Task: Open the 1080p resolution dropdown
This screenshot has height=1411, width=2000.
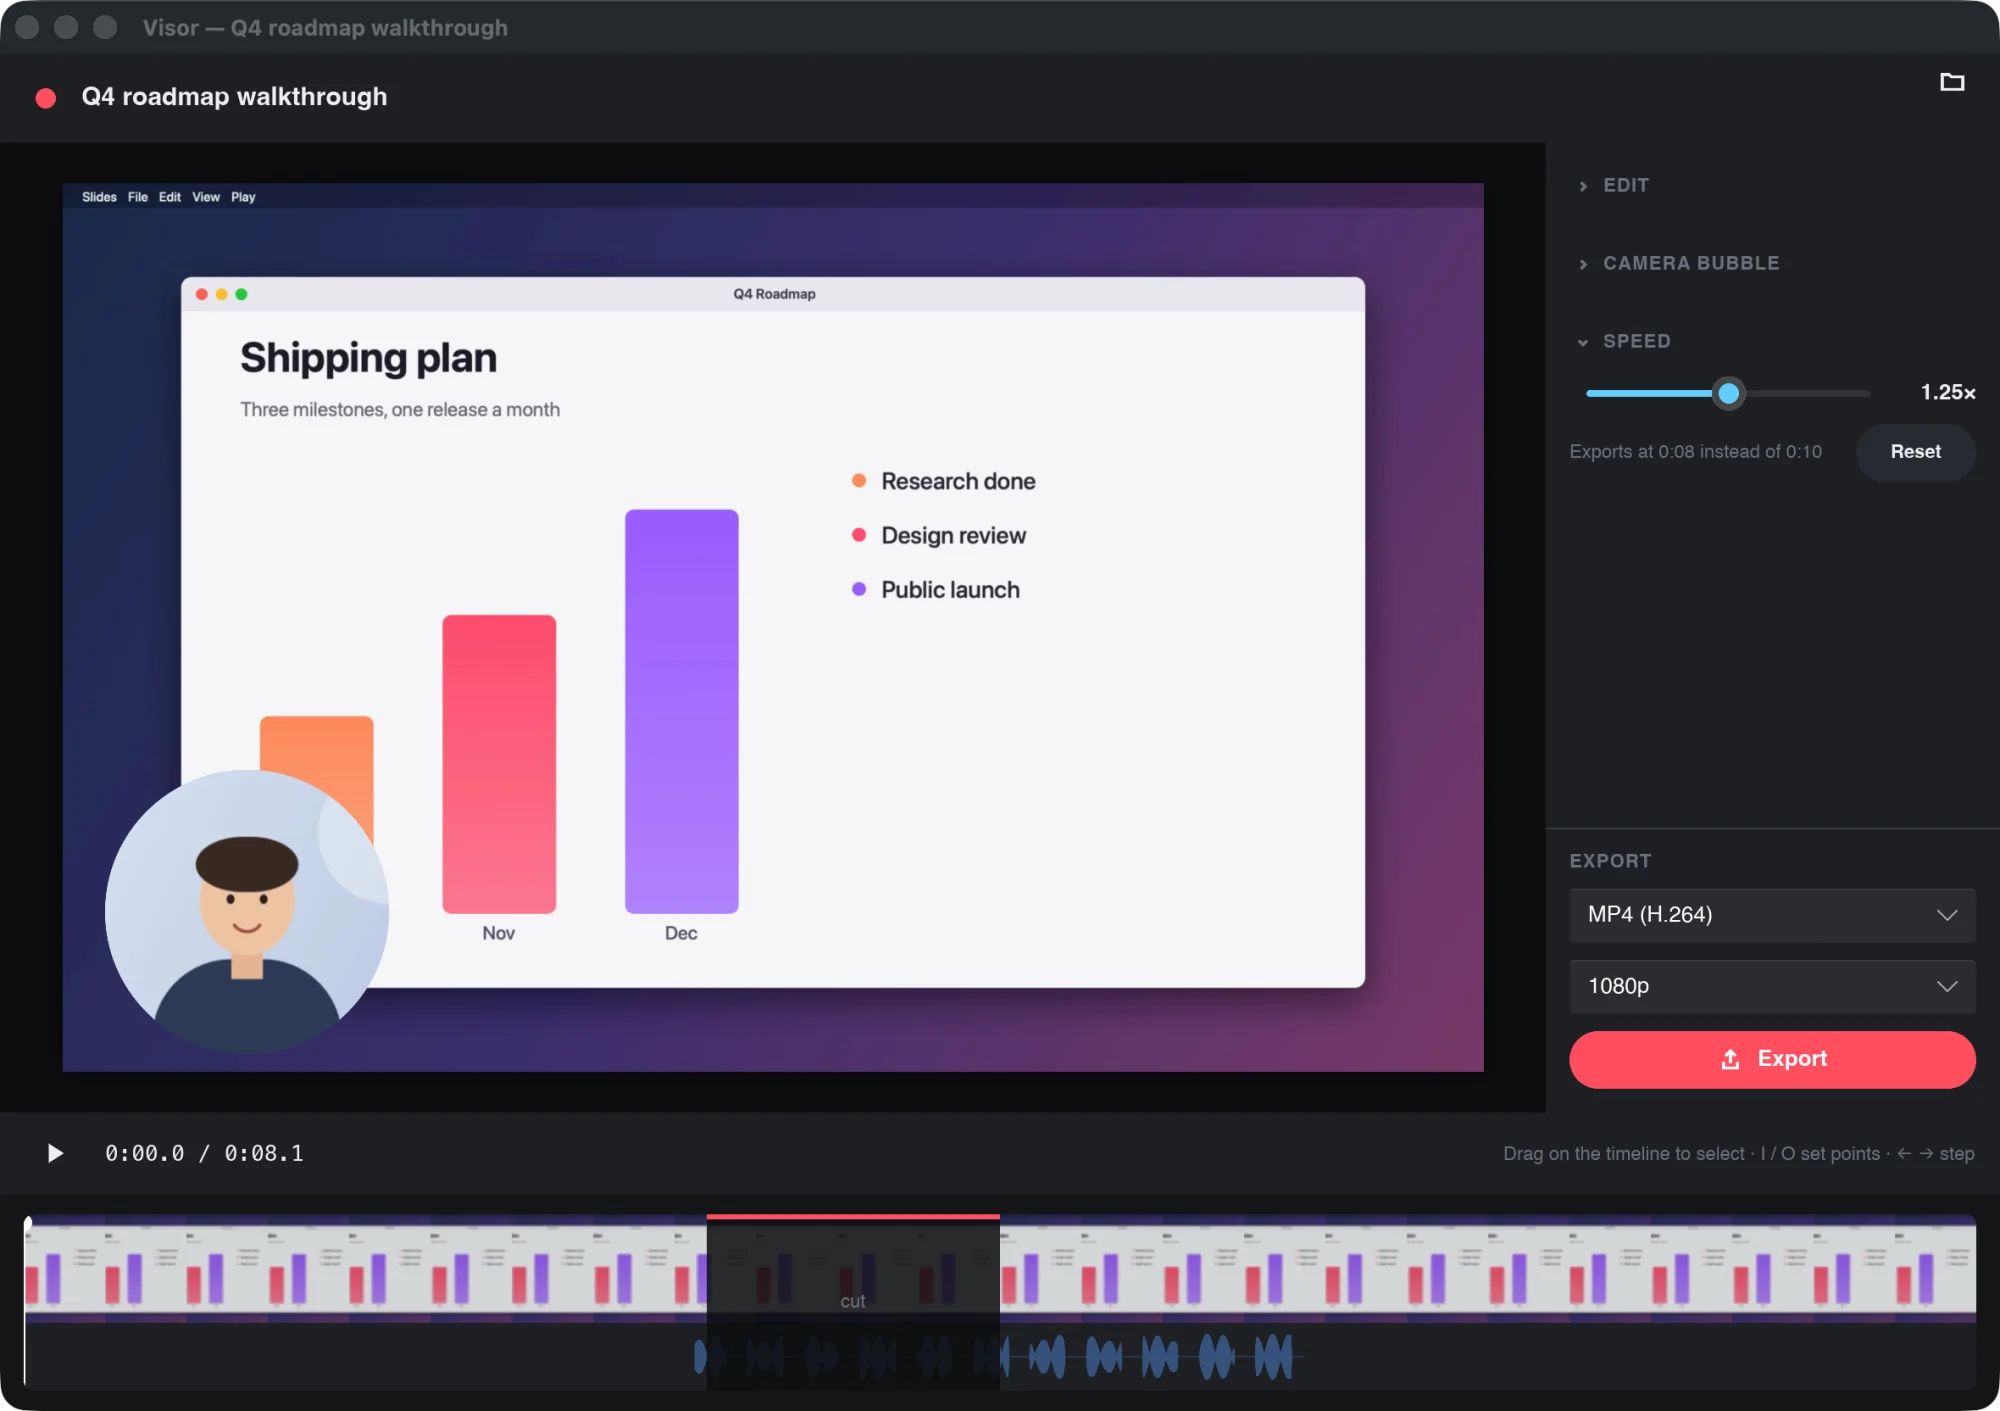Action: (x=1772, y=986)
